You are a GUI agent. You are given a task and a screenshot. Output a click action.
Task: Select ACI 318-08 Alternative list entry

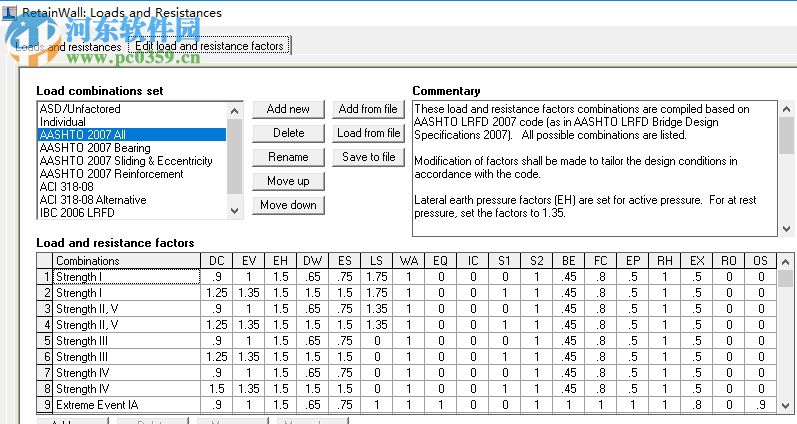click(x=132, y=200)
